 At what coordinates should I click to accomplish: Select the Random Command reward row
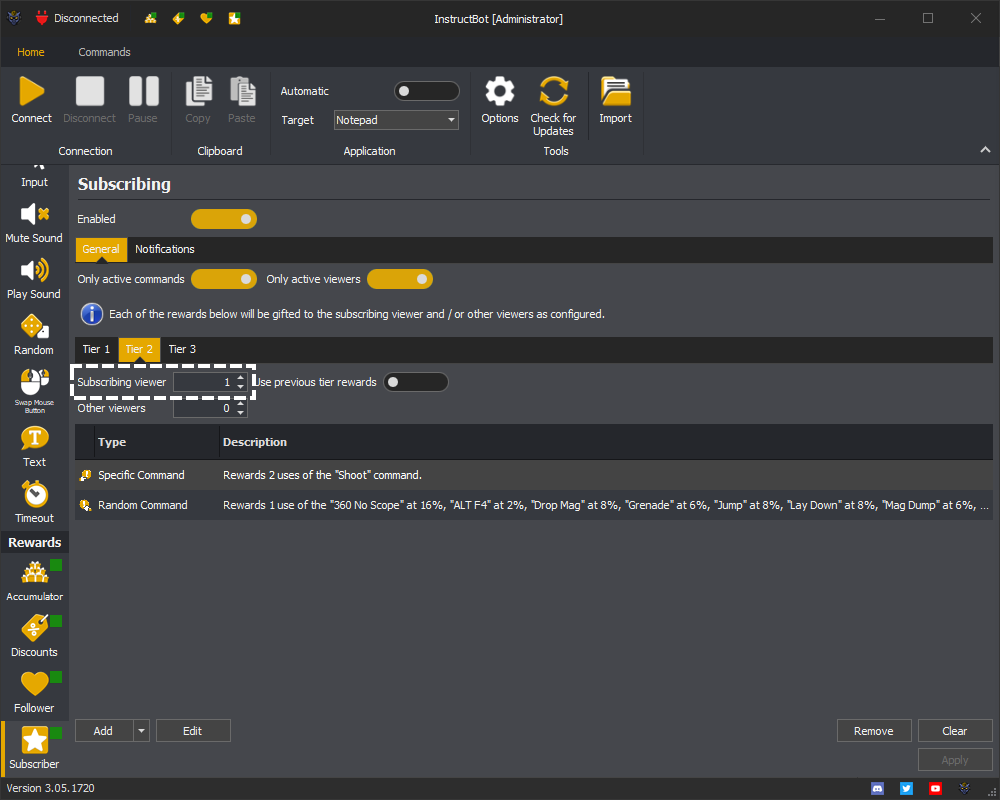(x=534, y=505)
